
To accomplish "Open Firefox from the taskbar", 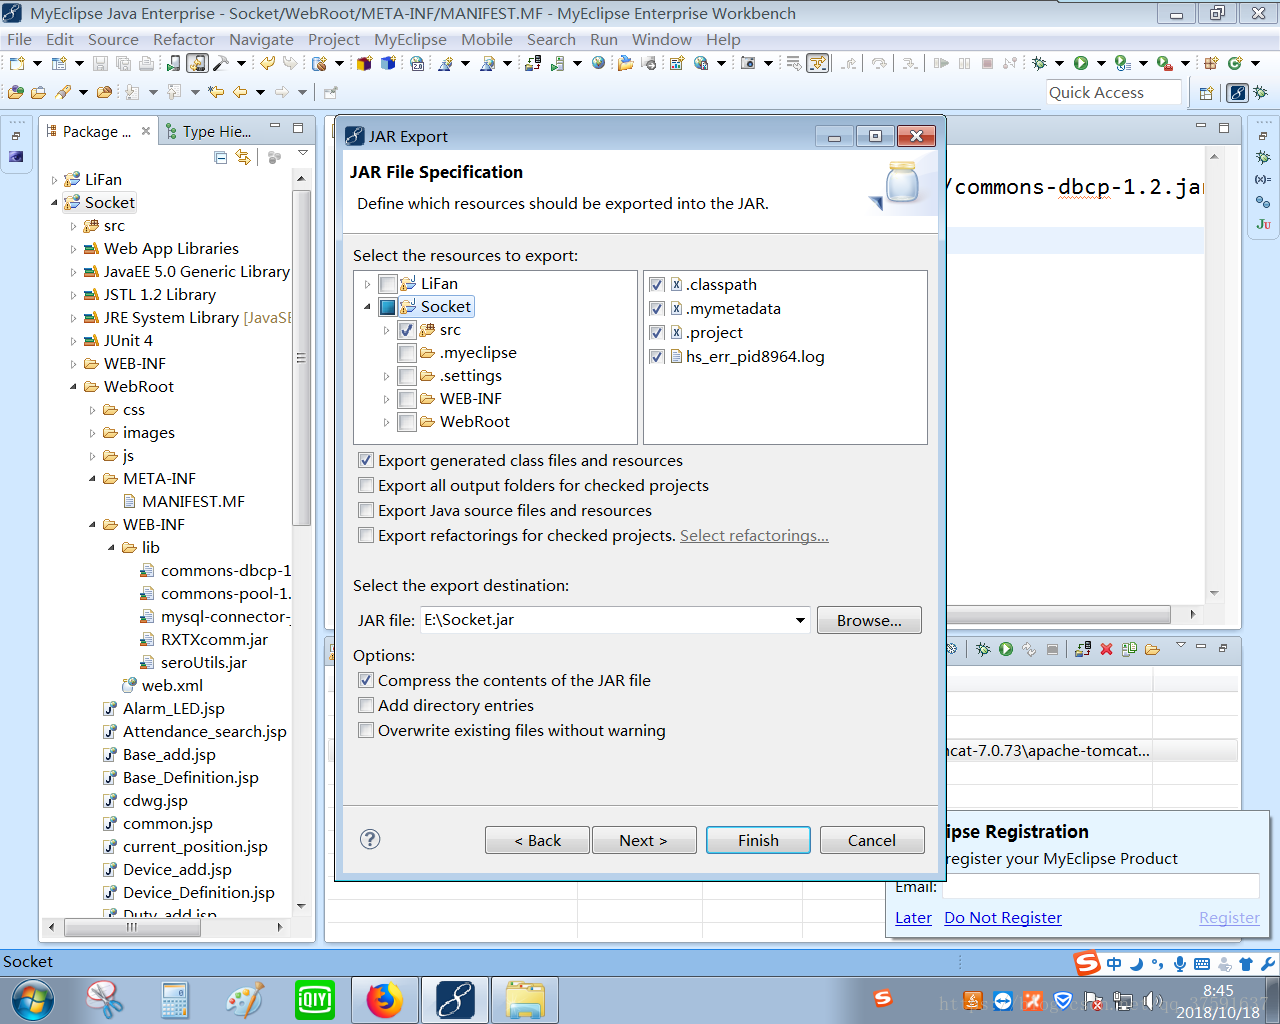I will pos(384,1000).
